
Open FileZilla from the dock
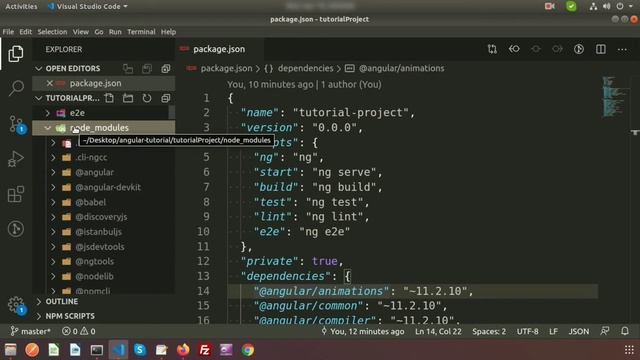tap(204, 350)
